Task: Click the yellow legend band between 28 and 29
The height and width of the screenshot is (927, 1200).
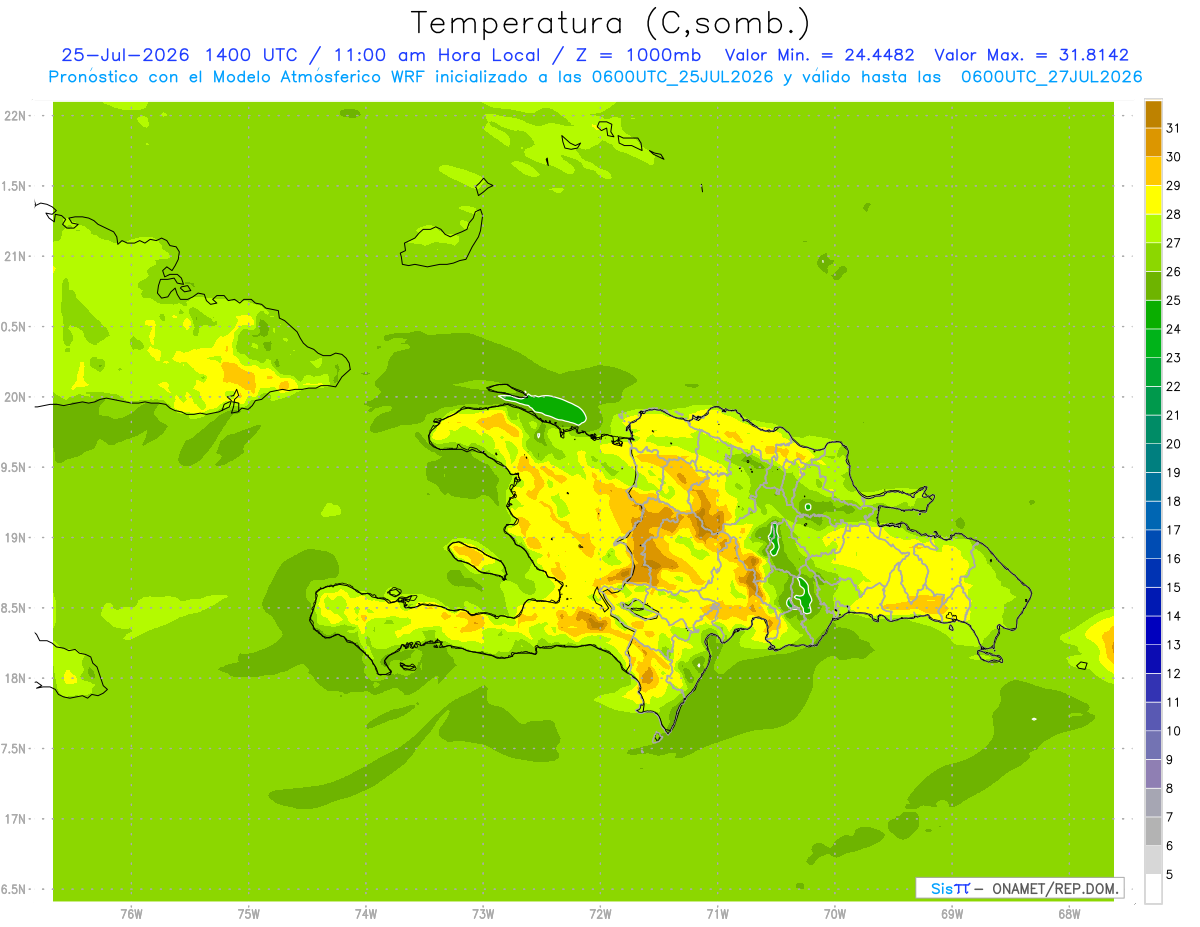Action: tap(1153, 200)
